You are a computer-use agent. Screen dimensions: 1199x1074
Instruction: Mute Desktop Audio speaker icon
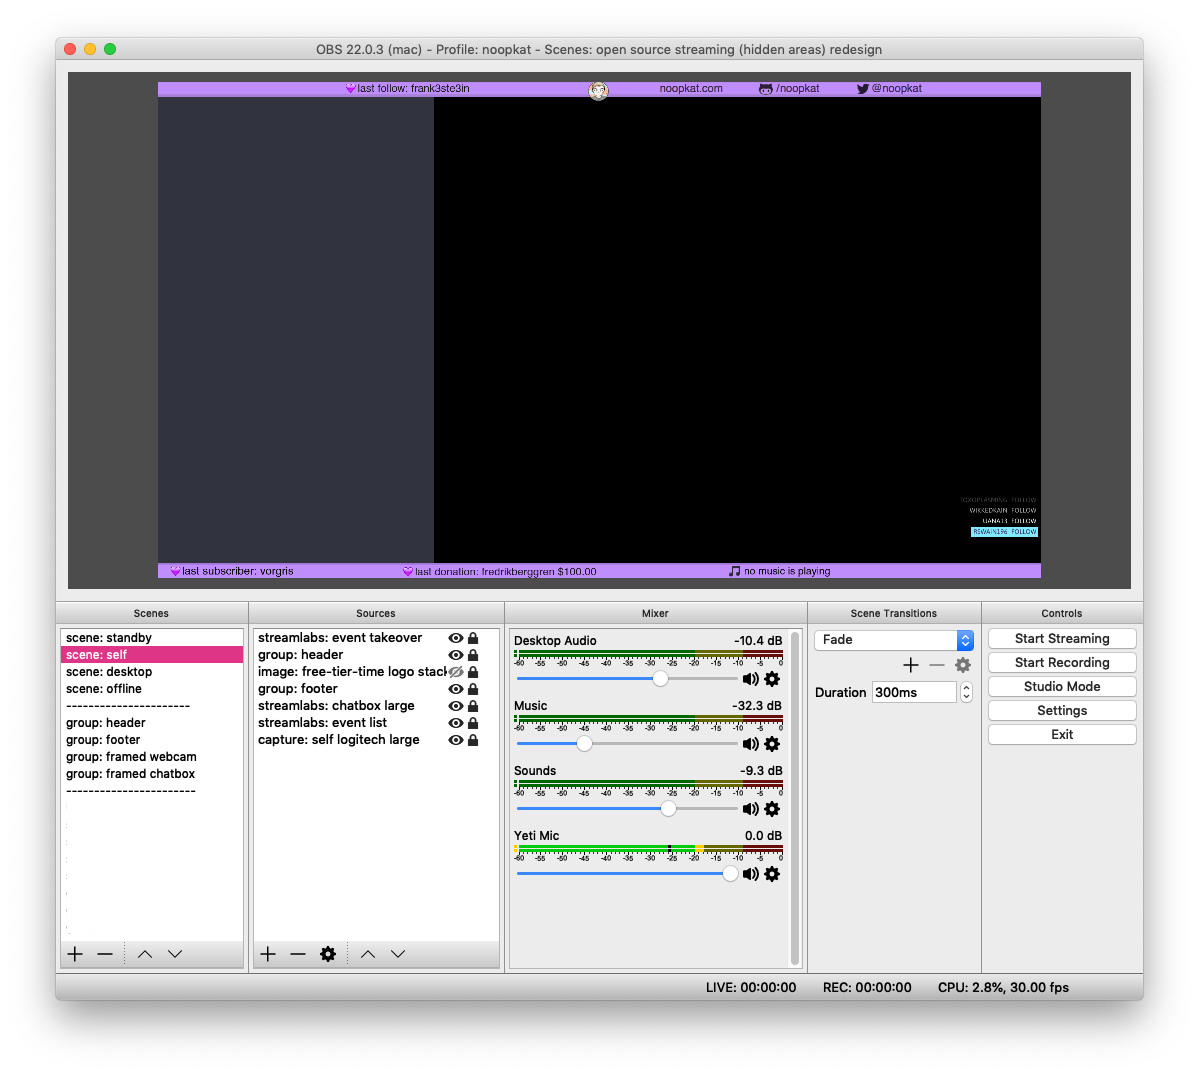pyautogui.click(x=750, y=679)
